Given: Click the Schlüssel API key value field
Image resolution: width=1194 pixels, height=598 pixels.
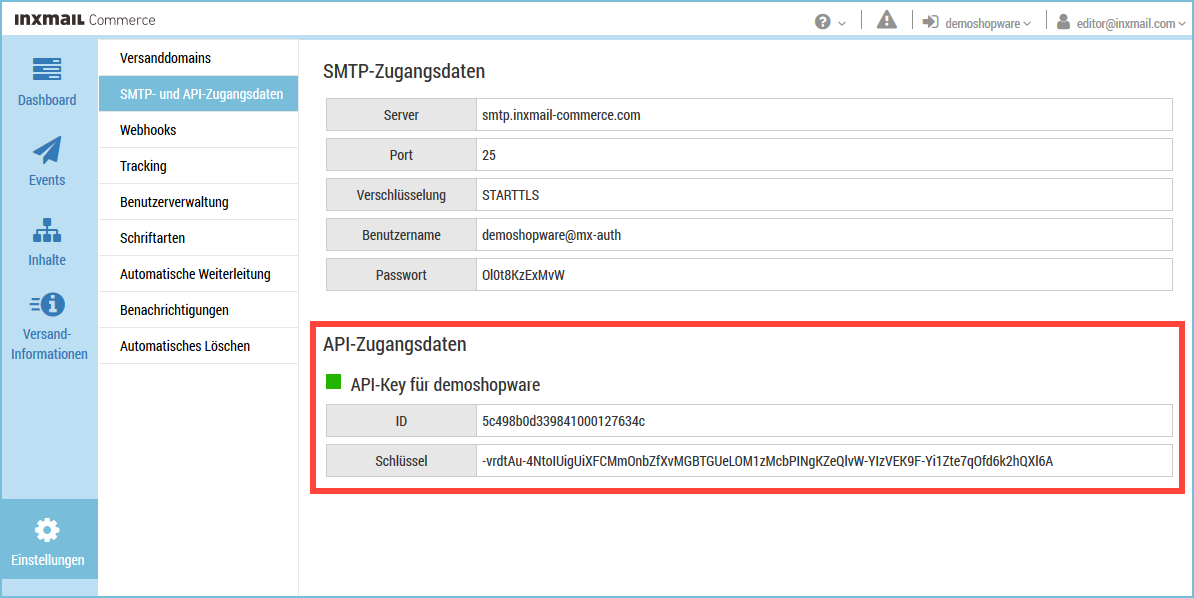Looking at the screenshot, I should [824, 460].
